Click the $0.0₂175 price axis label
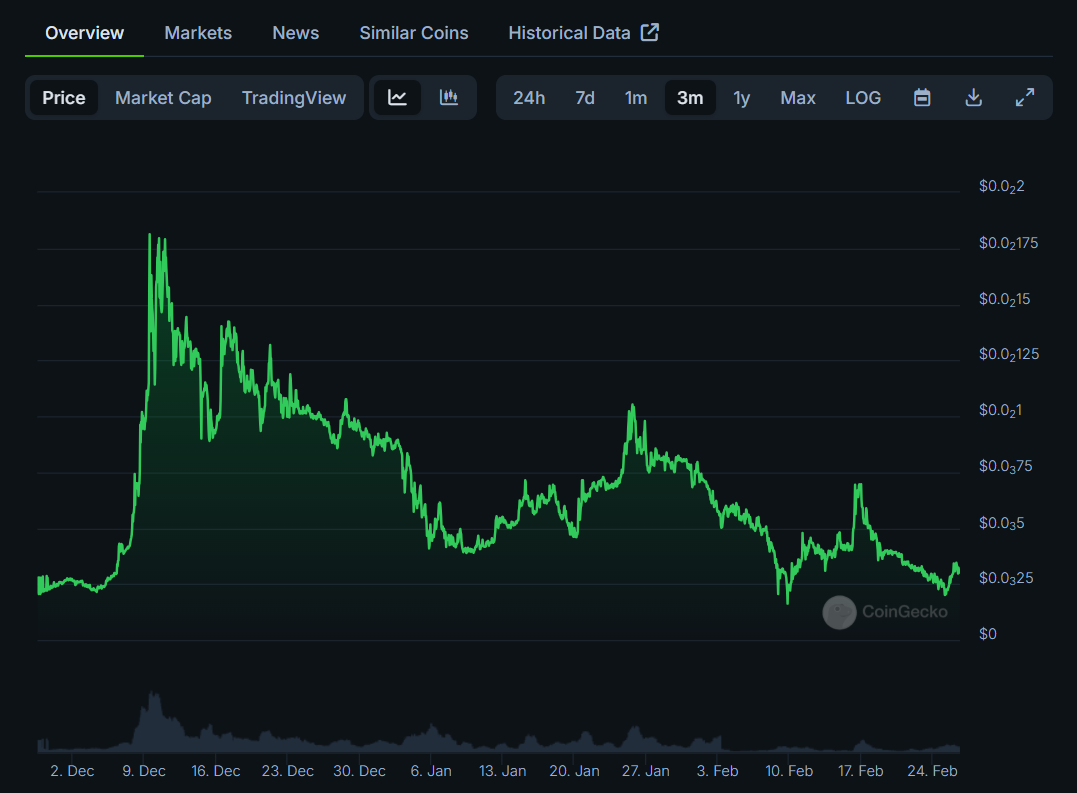1077x793 pixels. (1008, 243)
